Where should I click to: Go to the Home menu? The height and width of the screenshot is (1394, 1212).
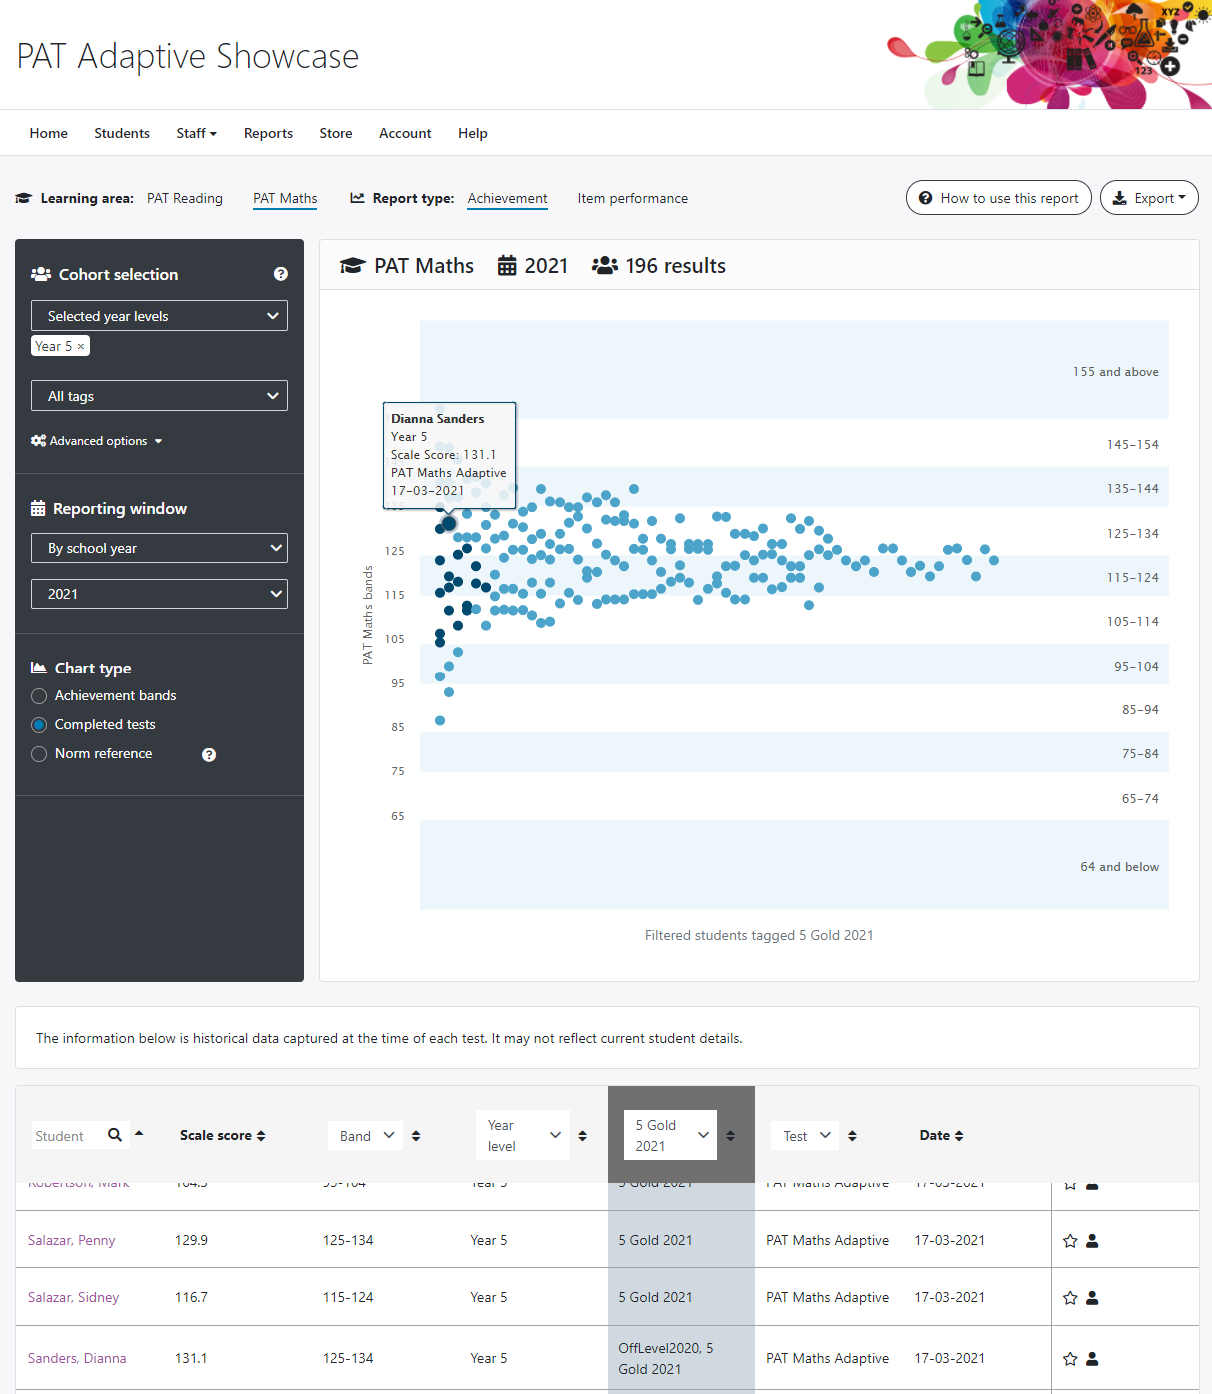pyautogui.click(x=49, y=133)
